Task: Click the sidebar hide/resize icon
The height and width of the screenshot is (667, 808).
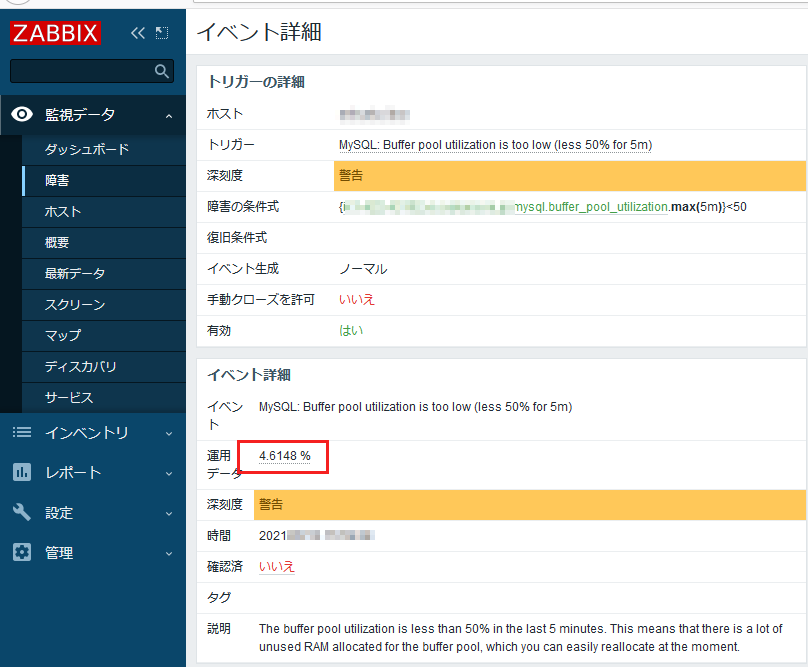Action: click(162, 33)
